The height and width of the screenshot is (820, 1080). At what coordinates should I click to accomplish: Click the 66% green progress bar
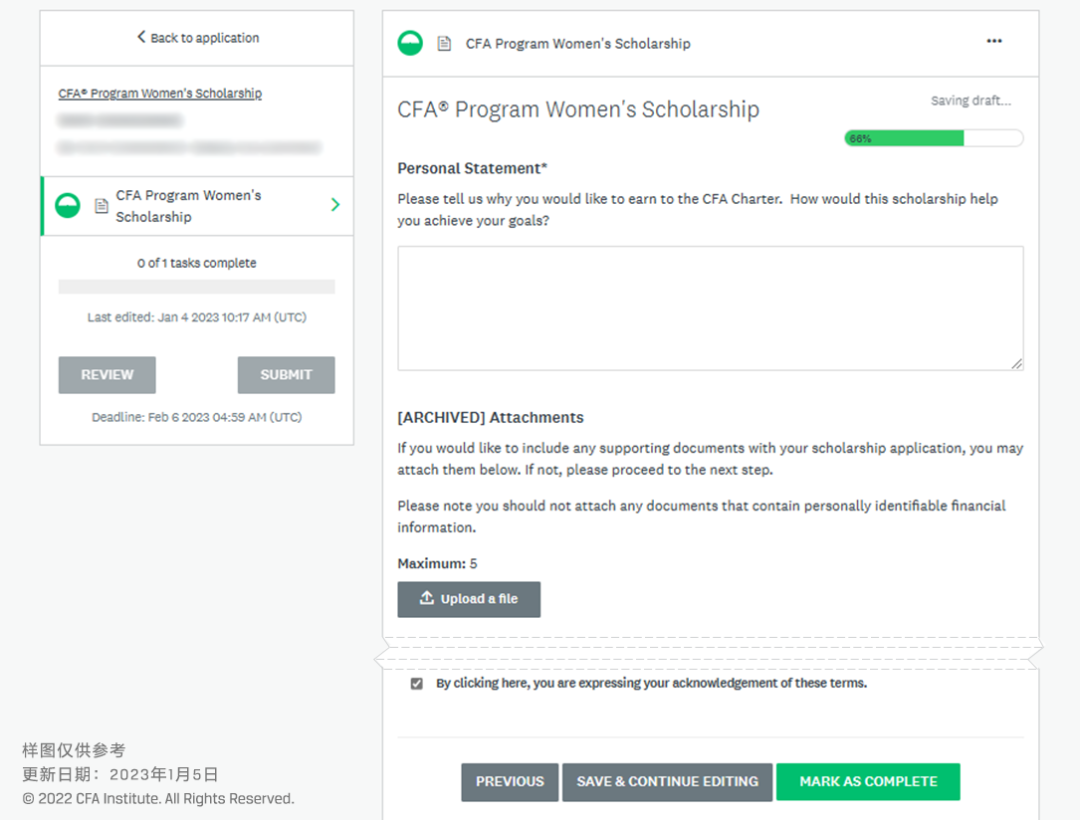coord(933,138)
